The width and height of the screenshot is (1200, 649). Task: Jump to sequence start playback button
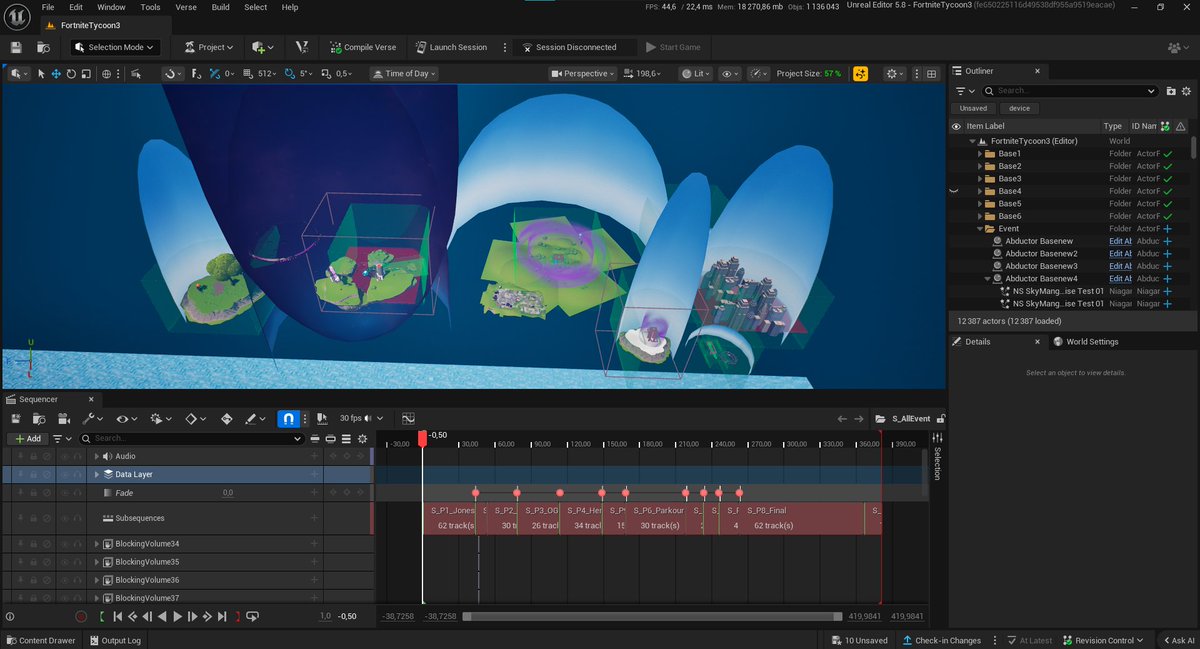pyautogui.click(x=117, y=617)
